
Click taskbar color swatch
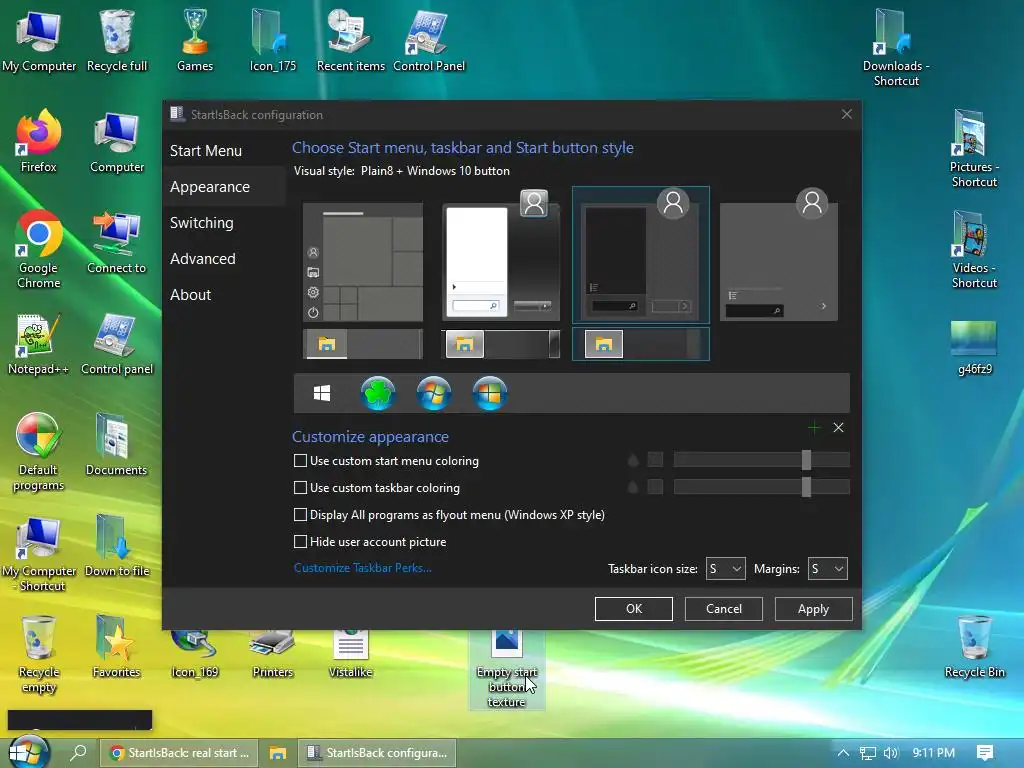(655, 487)
